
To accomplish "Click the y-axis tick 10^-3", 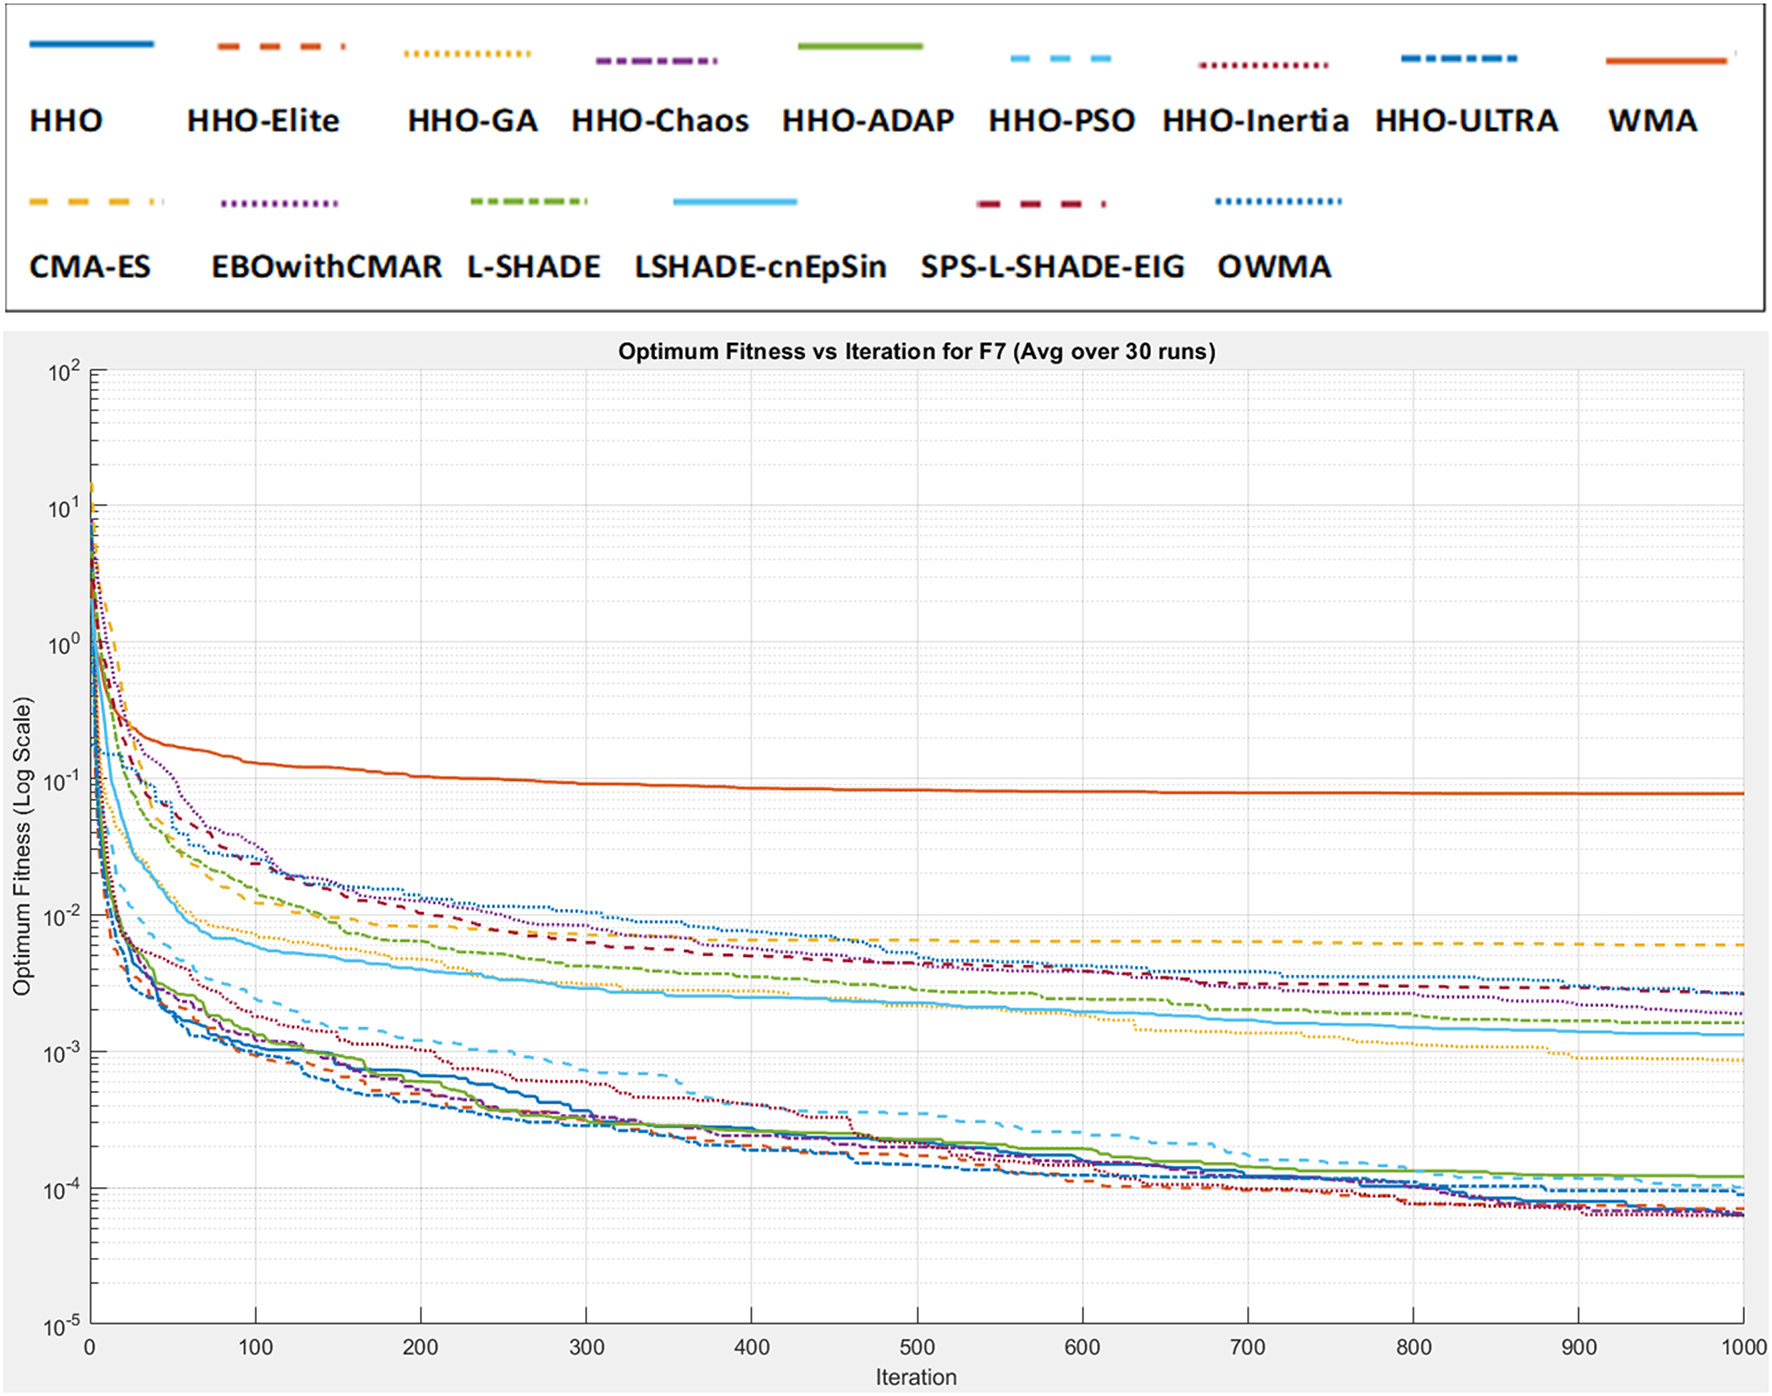I will (60, 1053).
